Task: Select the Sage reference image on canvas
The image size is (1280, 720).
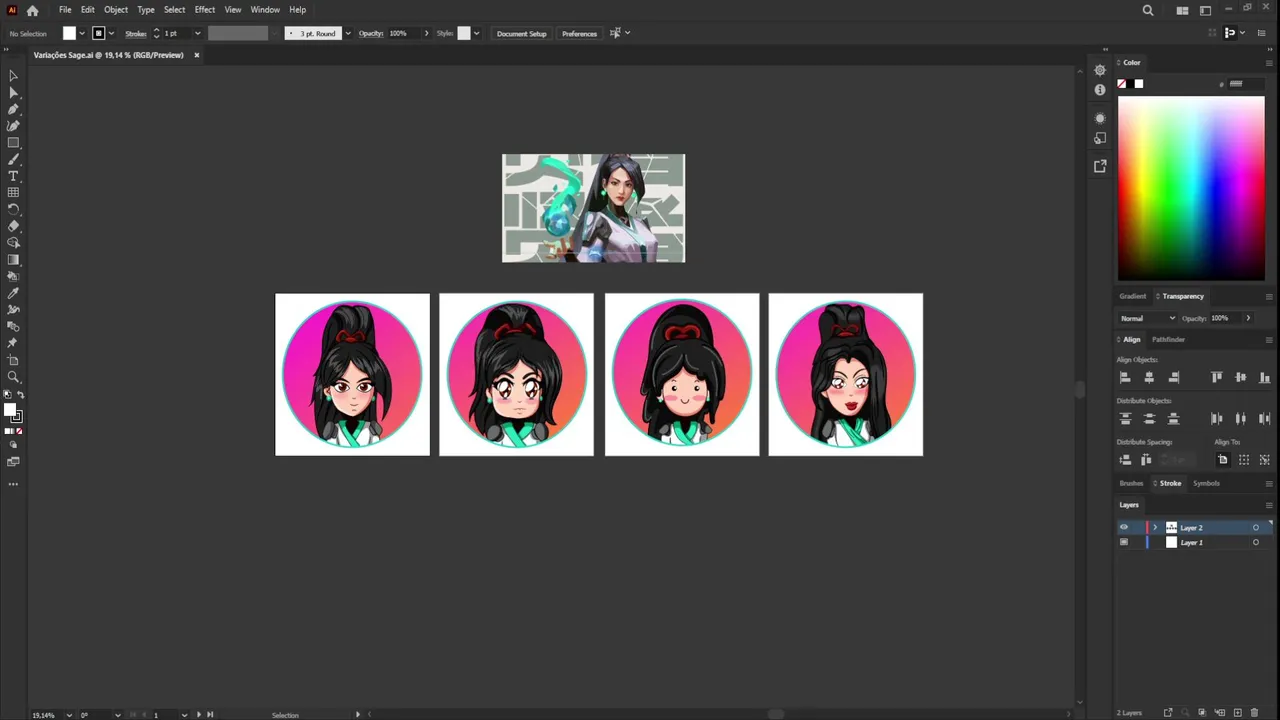Action: (x=593, y=208)
